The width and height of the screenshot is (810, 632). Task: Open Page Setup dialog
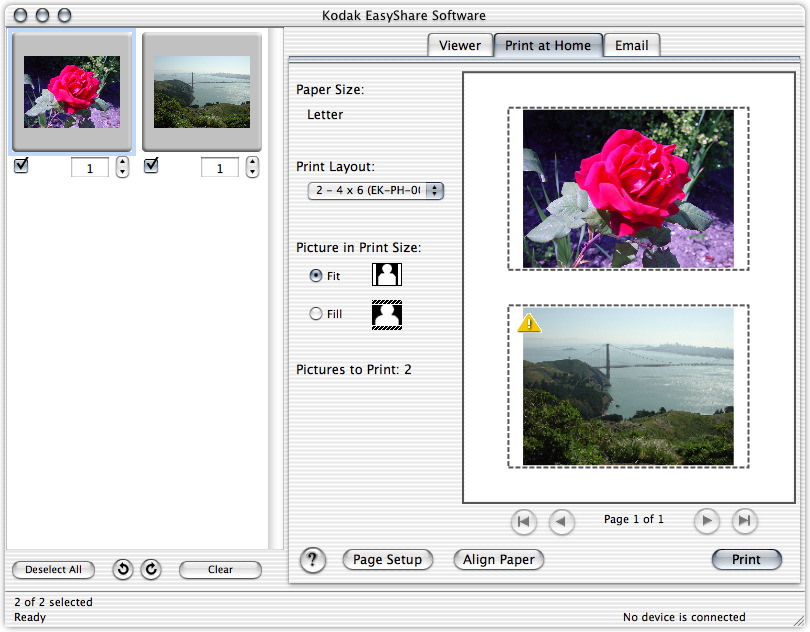[x=388, y=560]
